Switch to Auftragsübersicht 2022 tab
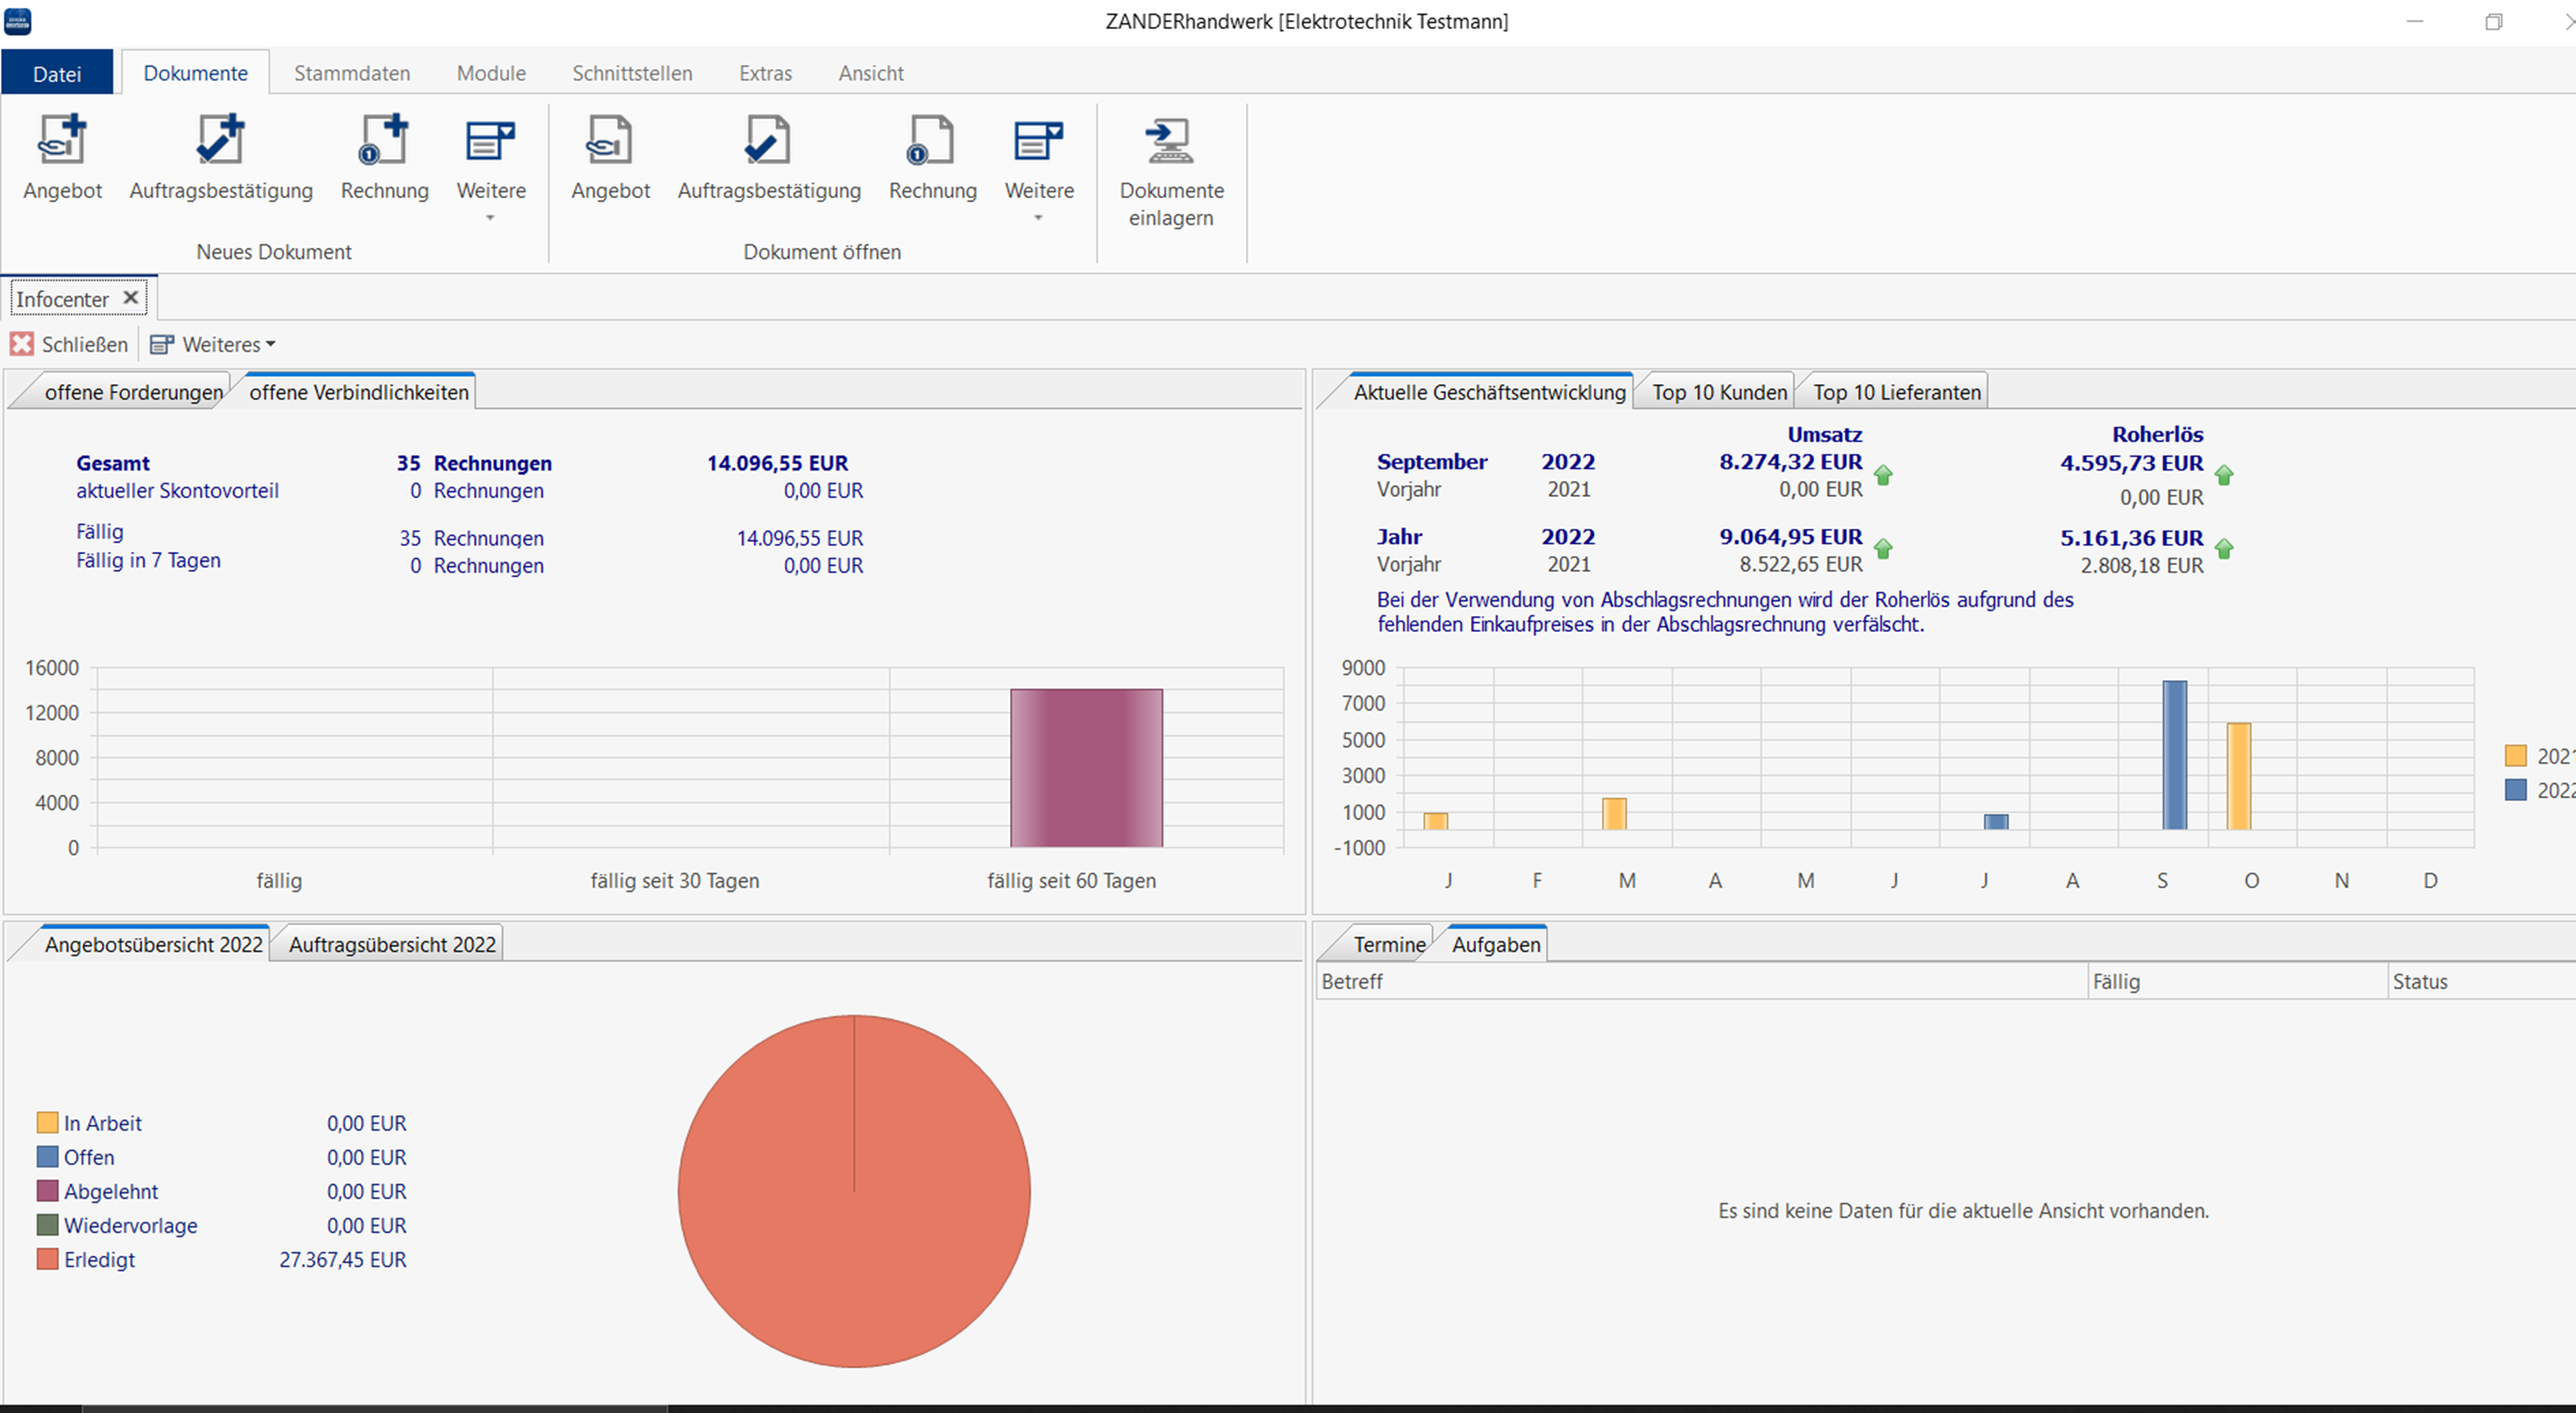This screenshot has width=2576, height=1413. [x=392, y=944]
